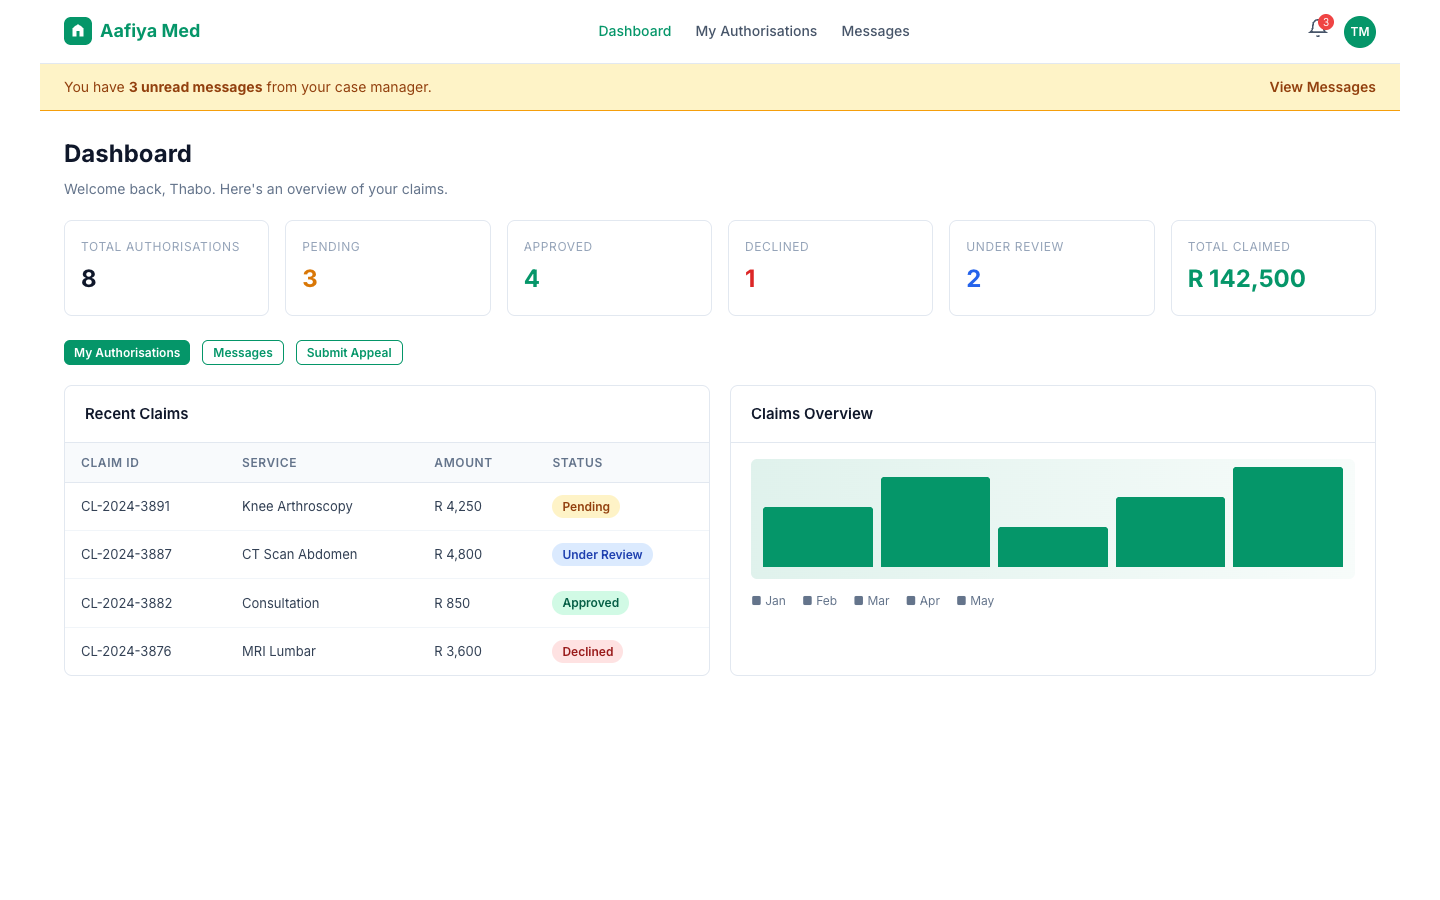Click the Submit Appeal button
Screen dimensions: 1440x900
point(349,353)
